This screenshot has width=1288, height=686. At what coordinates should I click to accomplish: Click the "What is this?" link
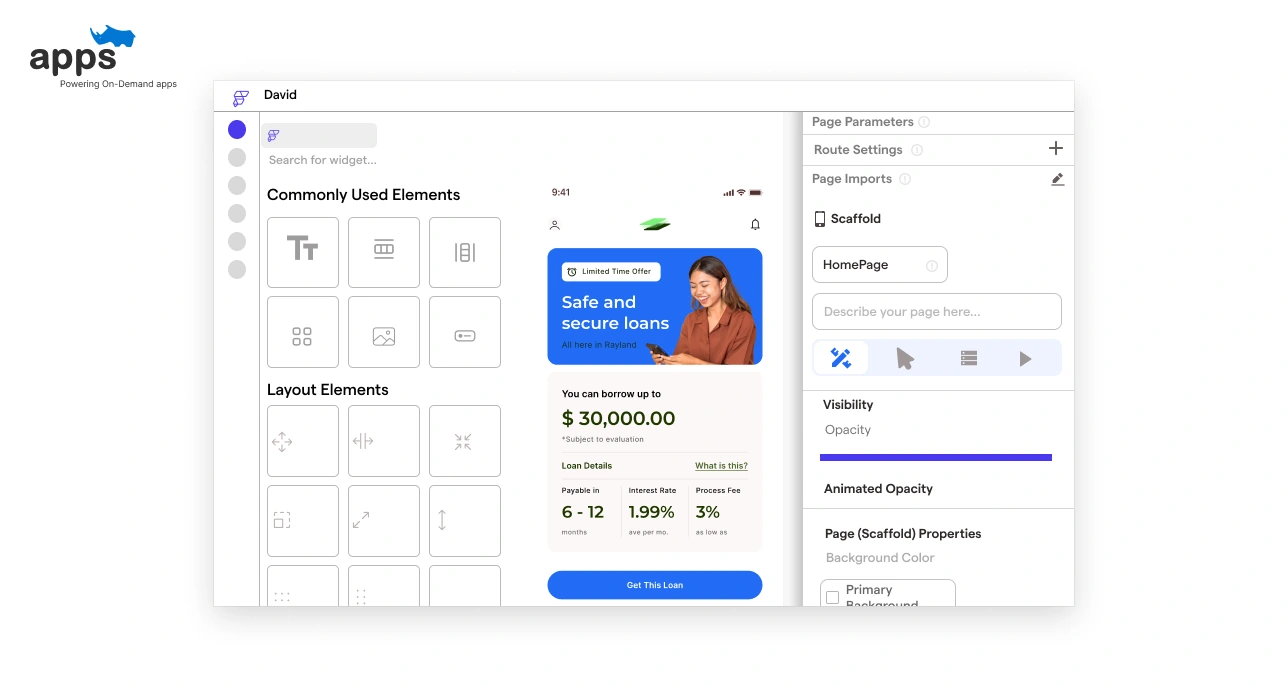(x=721, y=466)
